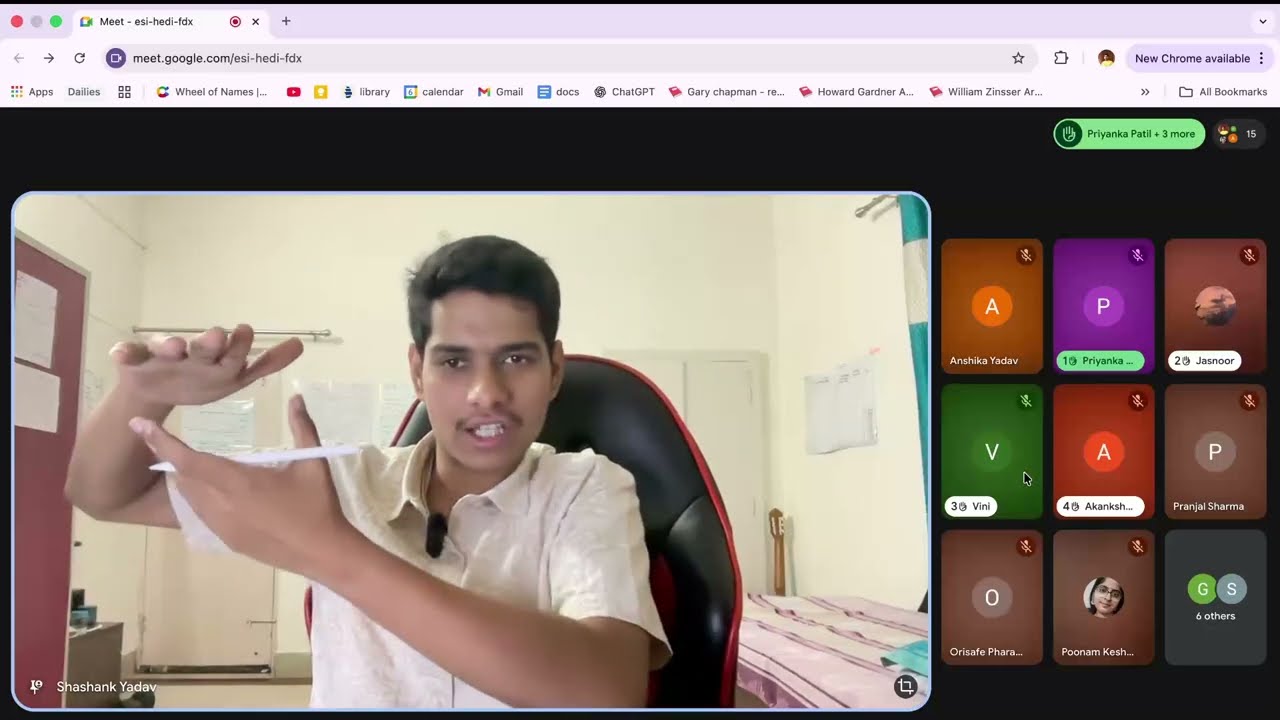The width and height of the screenshot is (1280, 720).
Task: Click the browser back arrow
Action: (x=19, y=58)
